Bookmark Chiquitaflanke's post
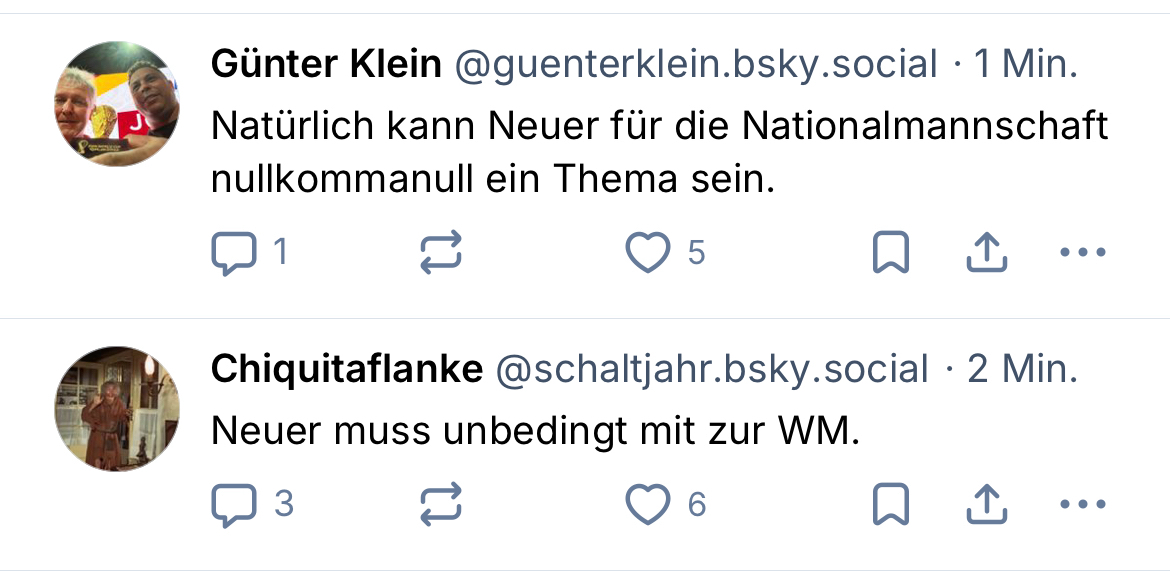 [x=891, y=505]
